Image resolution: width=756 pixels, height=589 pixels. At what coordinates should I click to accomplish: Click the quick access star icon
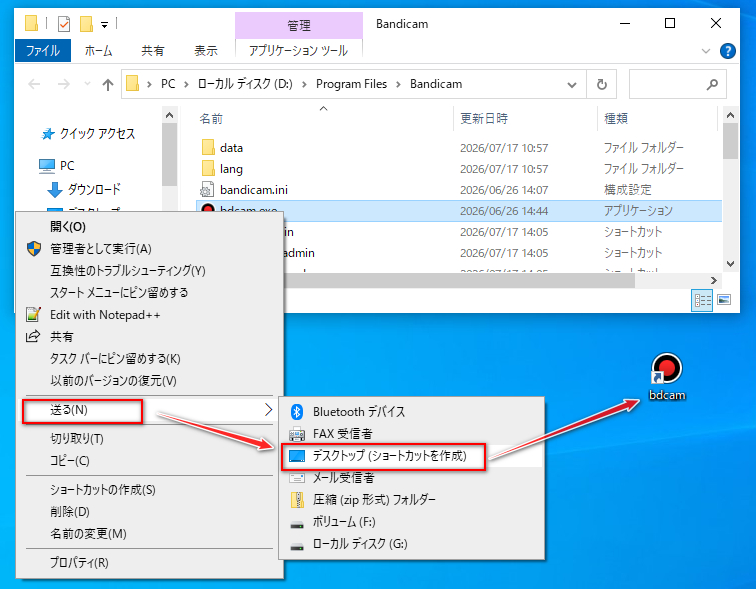pos(48,134)
